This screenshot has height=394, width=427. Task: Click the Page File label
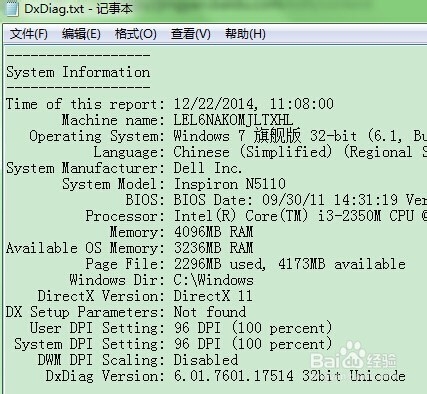coord(125,264)
